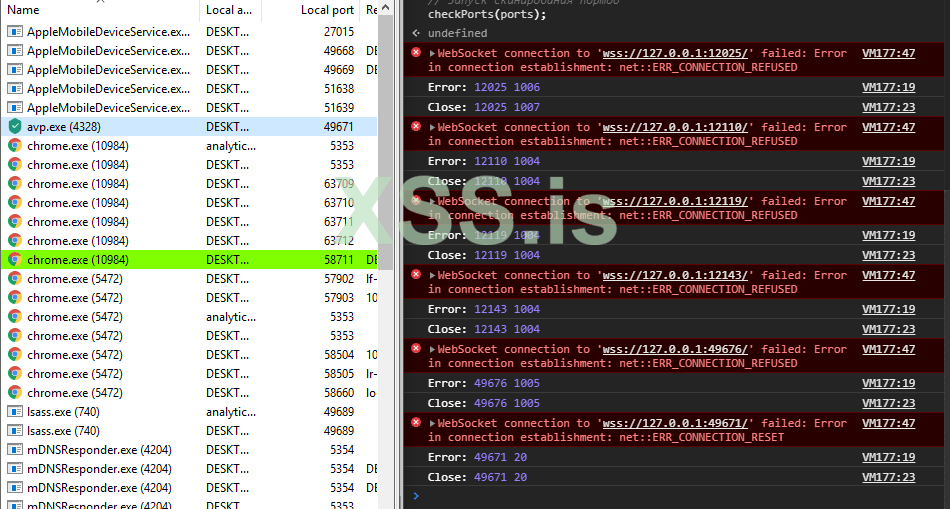Screen dimensions: 950x509
Task: Open the wss://127.0.0.1:12025/ link
Action: pyautogui.click(x=676, y=53)
